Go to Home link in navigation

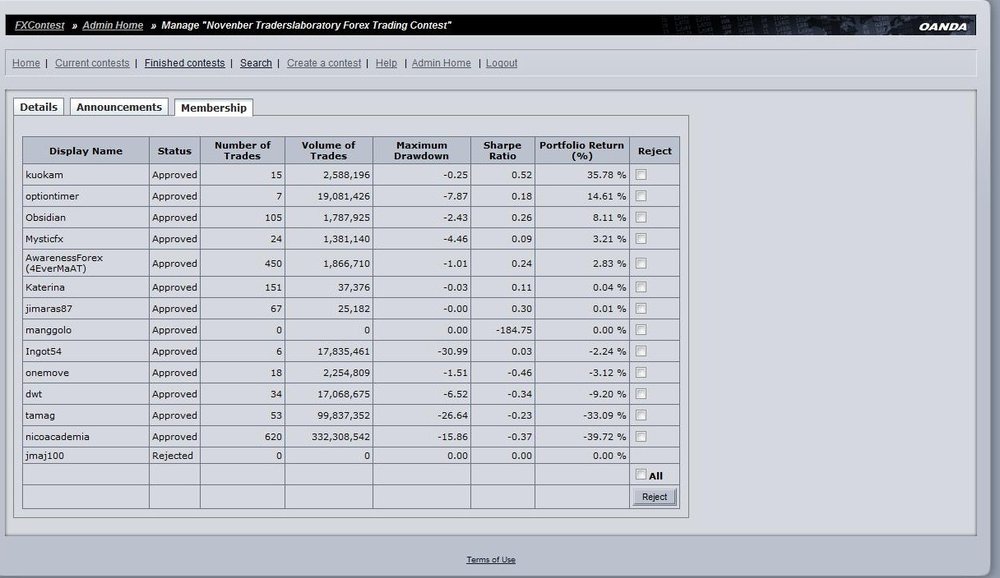tap(26, 63)
